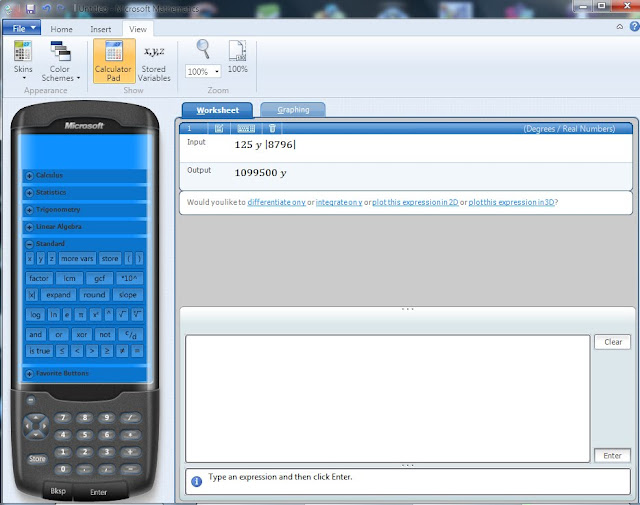Click the 'slope' button
The width and height of the screenshot is (640, 505).
click(128, 295)
